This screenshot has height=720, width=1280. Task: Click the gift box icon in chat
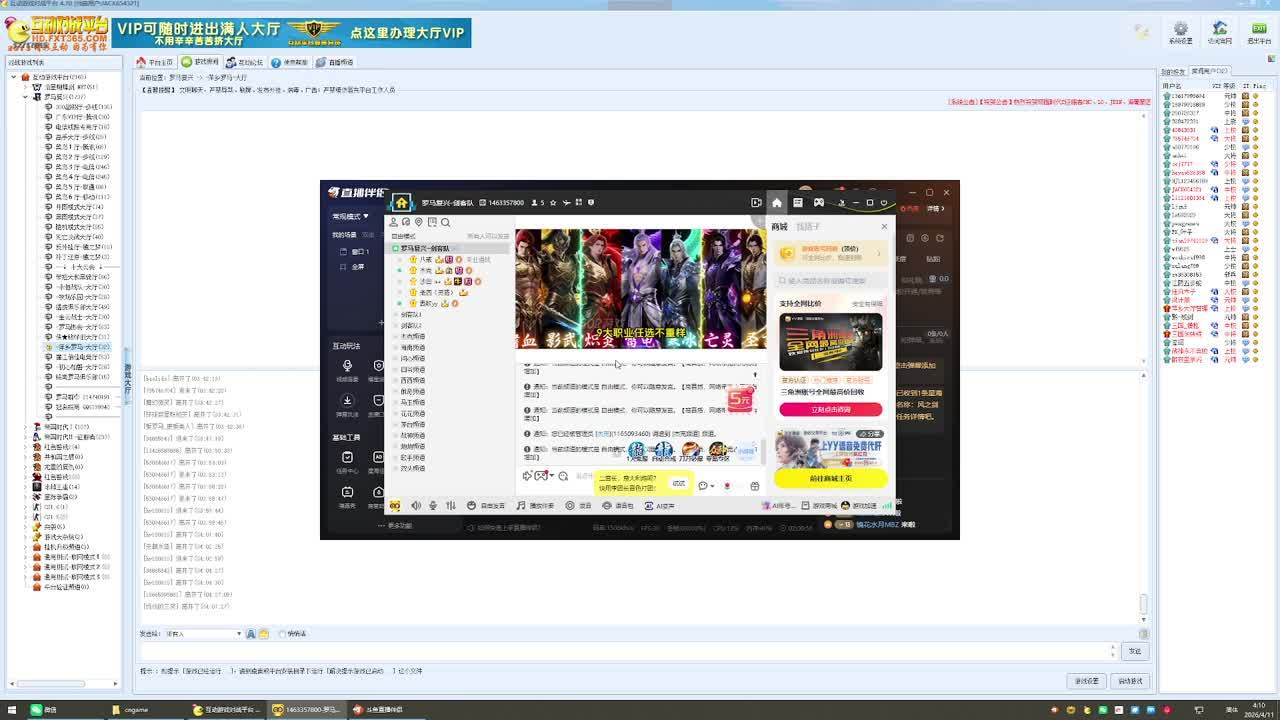754,486
